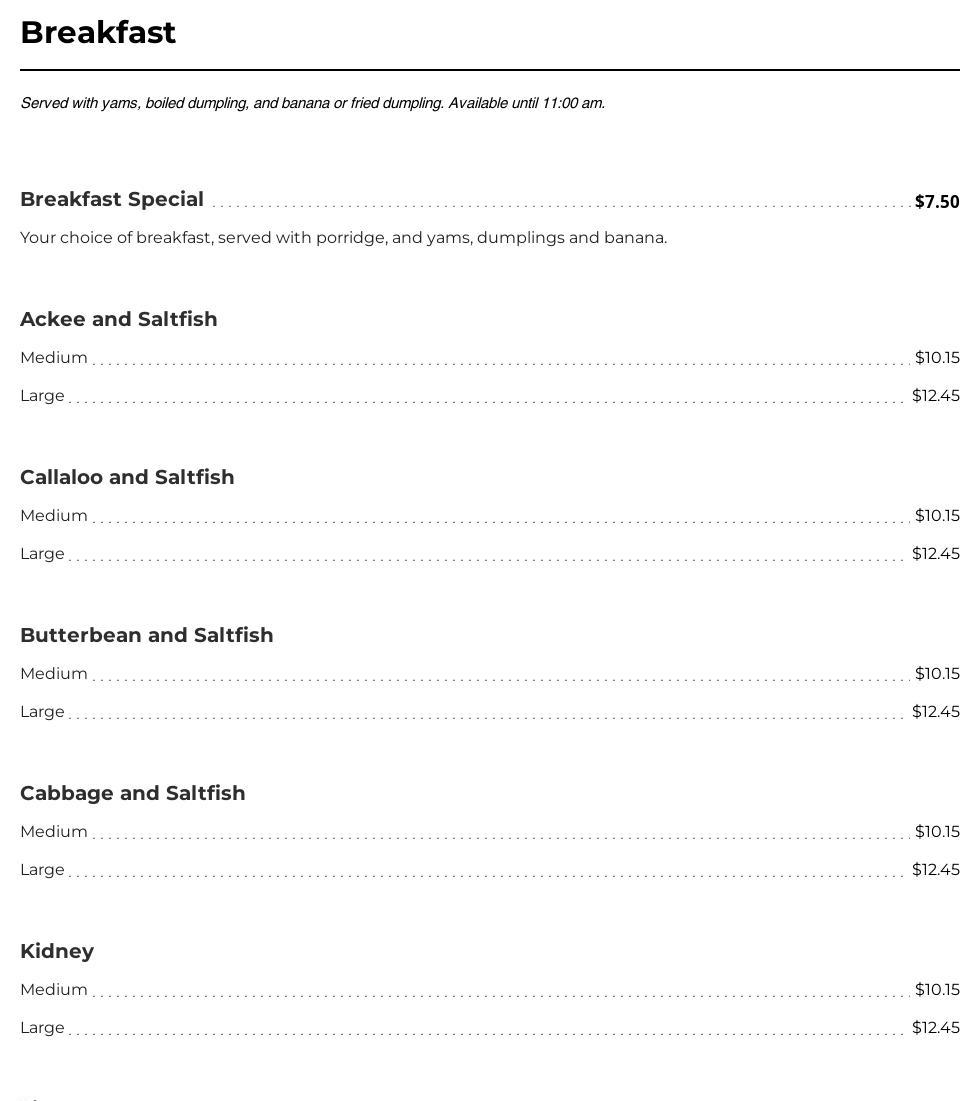Click the italic 'Available until 11:00 am' note
965x1101 pixels.
(526, 103)
